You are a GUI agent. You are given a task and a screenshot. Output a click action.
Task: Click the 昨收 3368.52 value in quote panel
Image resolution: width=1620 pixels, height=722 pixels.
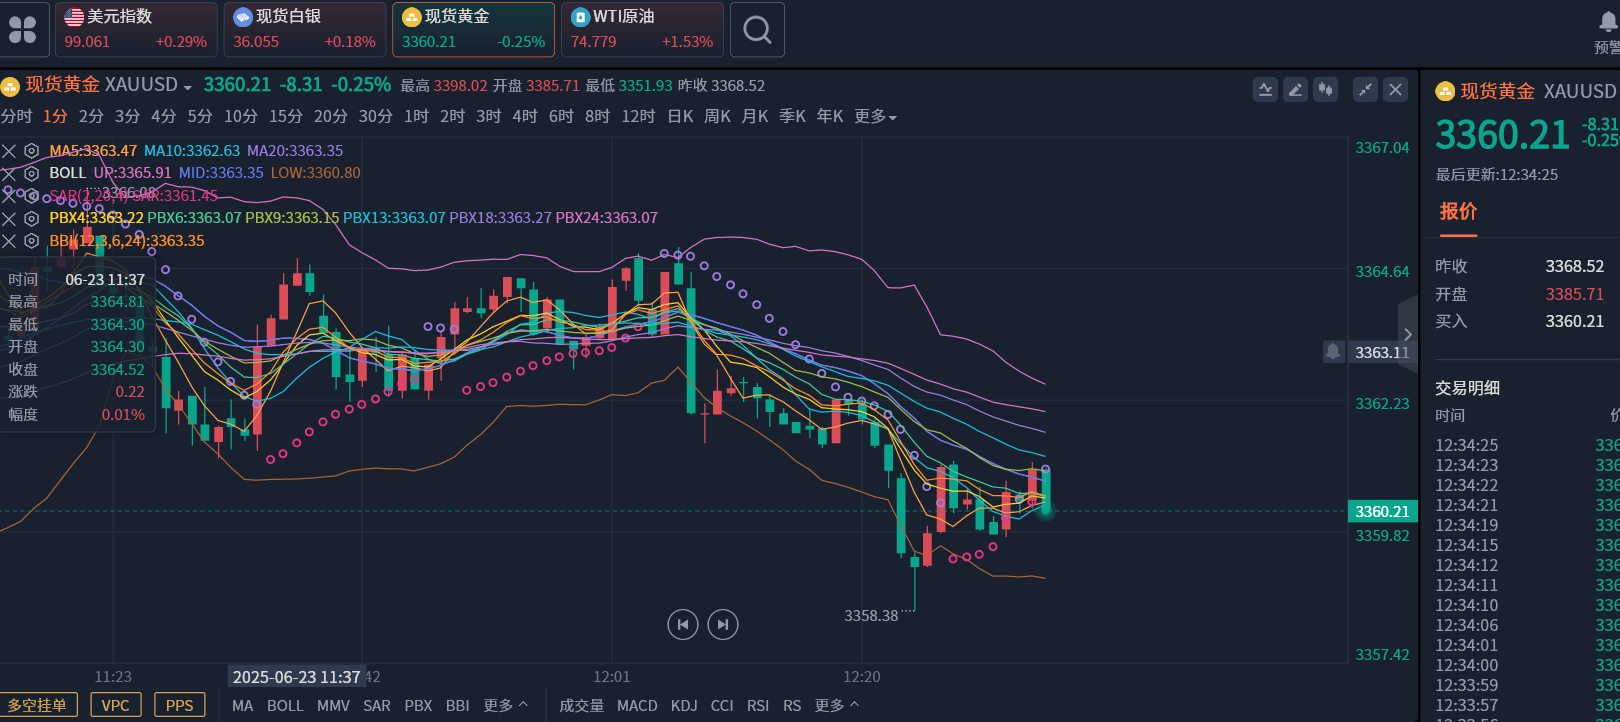tap(1575, 266)
